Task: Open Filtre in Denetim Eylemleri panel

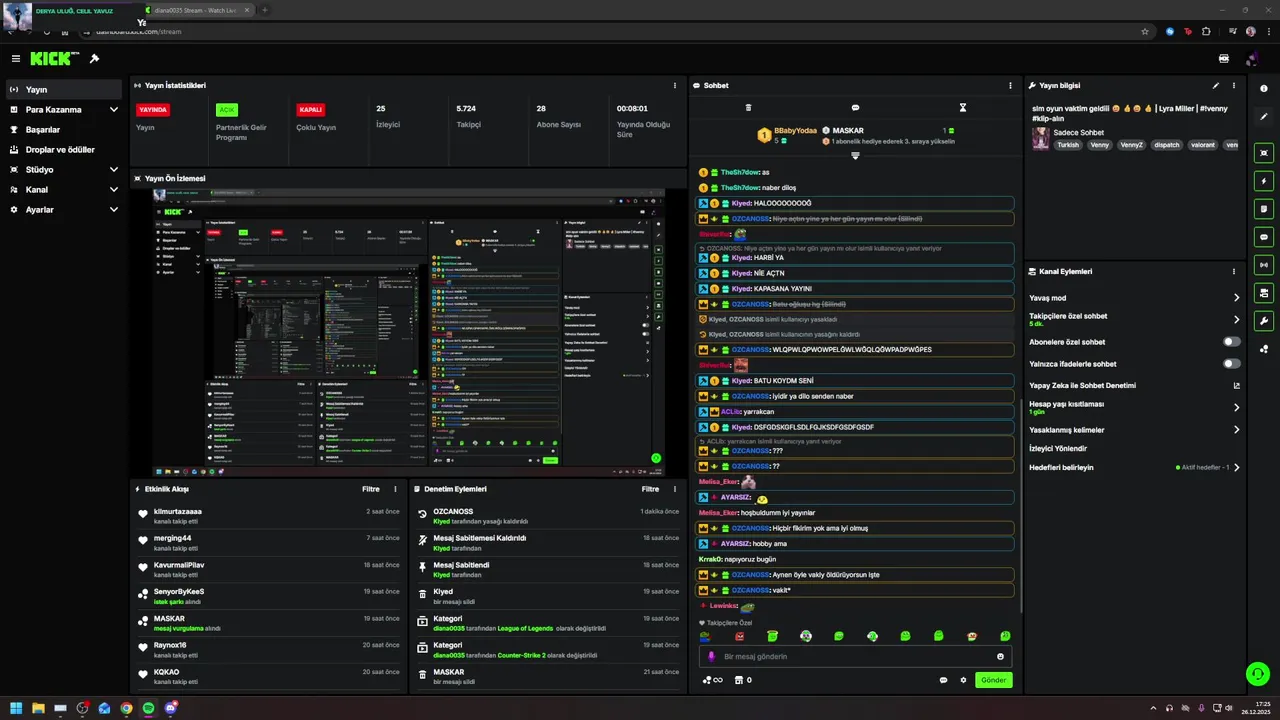Action: point(650,490)
